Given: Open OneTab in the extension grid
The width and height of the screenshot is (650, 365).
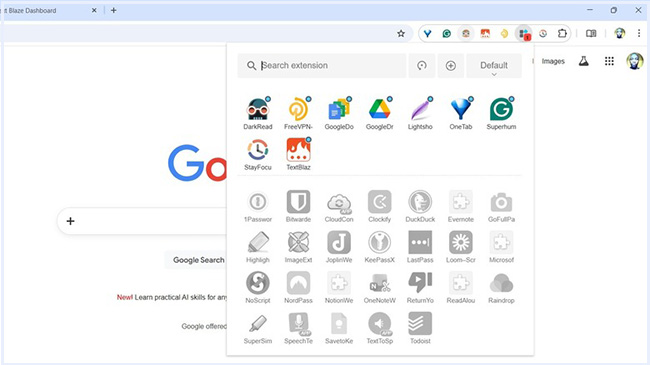Looking at the screenshot, I should click(461, 110).
